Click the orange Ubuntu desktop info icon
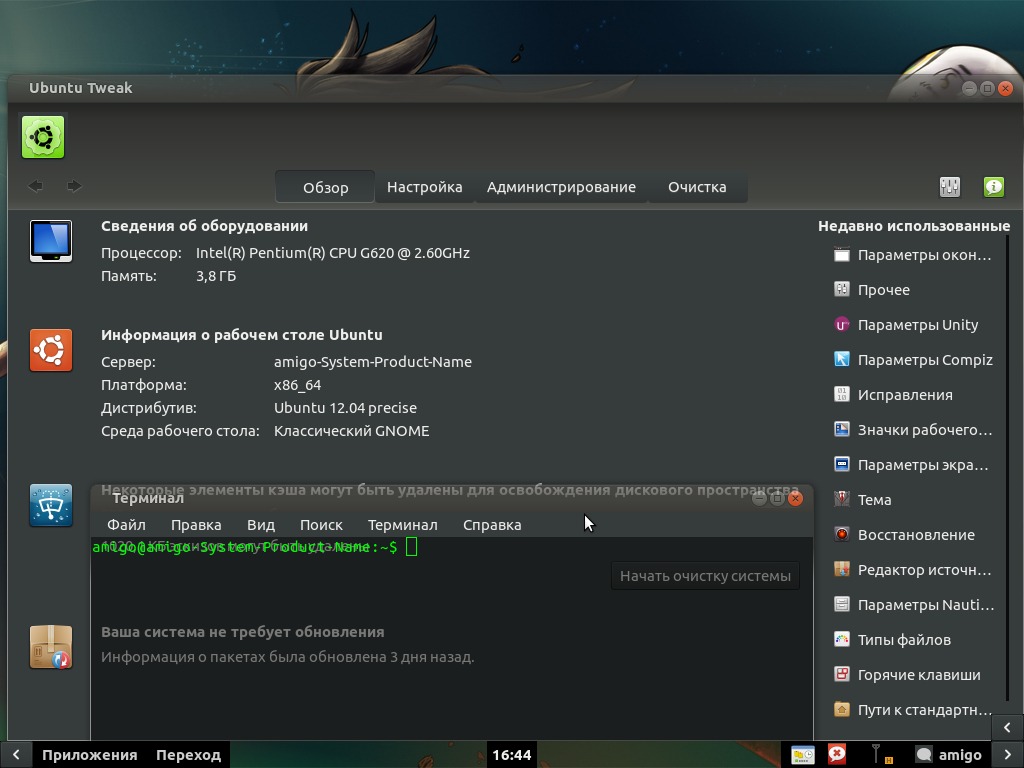Screen dimensions: 1024x768 51,350
